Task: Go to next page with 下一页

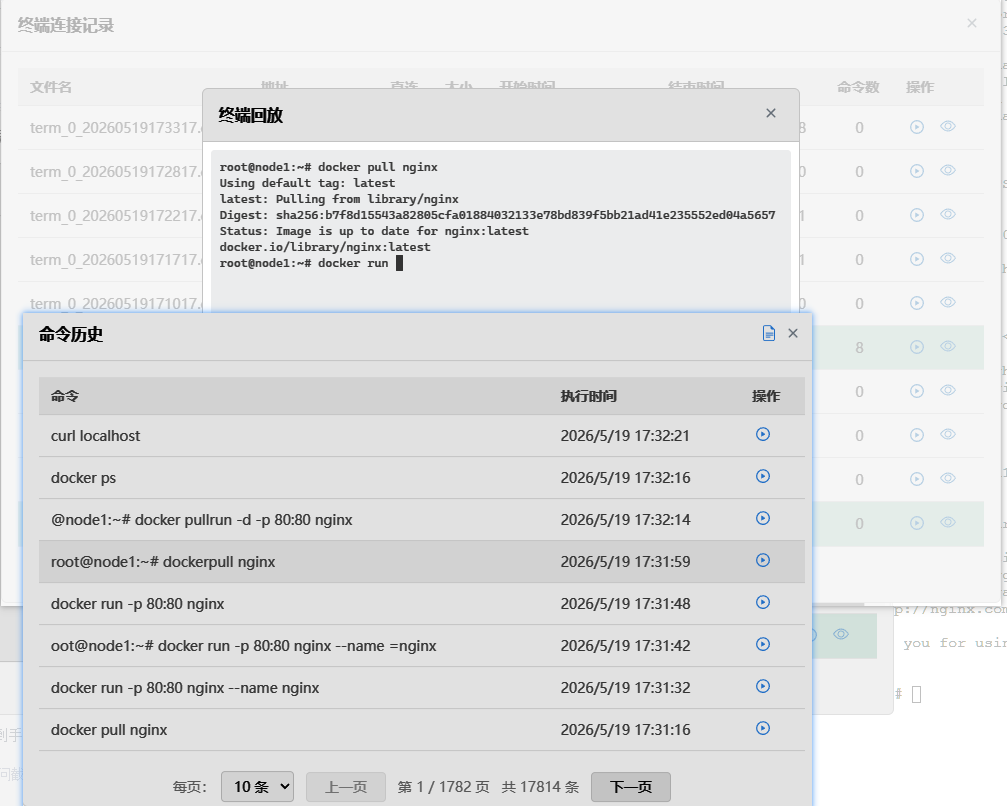Action: click(631, 787)
